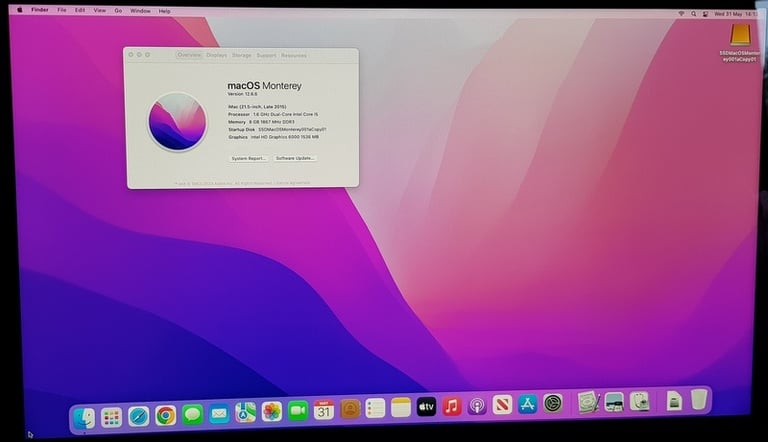Click the Graphics Intel HD Graphics 6000 line
This screenshot has width=768, height=442.
tap(273, 137)
